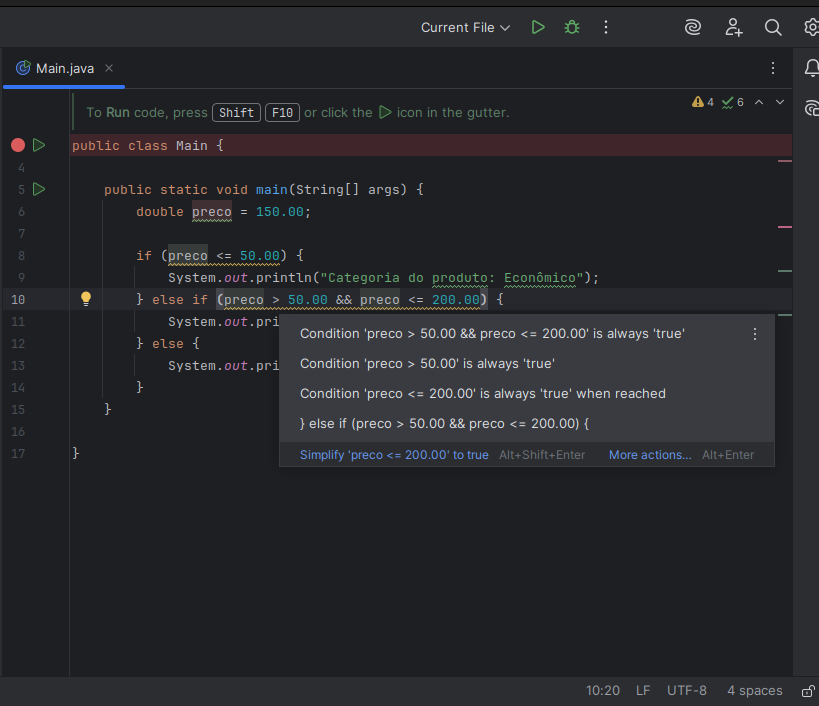Image resolution: width=819 pixels, height=706 pixels.
Task: Open editor tab options vertical dots
Action: point(773,68)
